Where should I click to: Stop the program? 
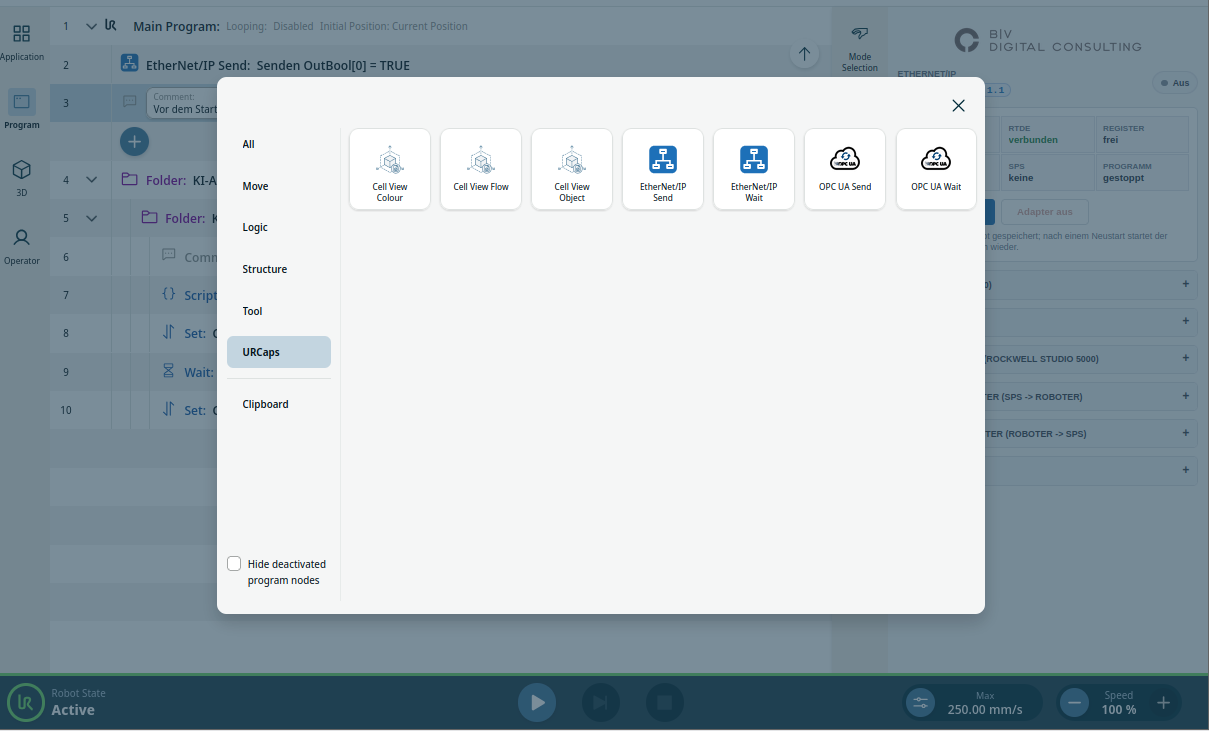pyautogui.click(x=665, y=703)
